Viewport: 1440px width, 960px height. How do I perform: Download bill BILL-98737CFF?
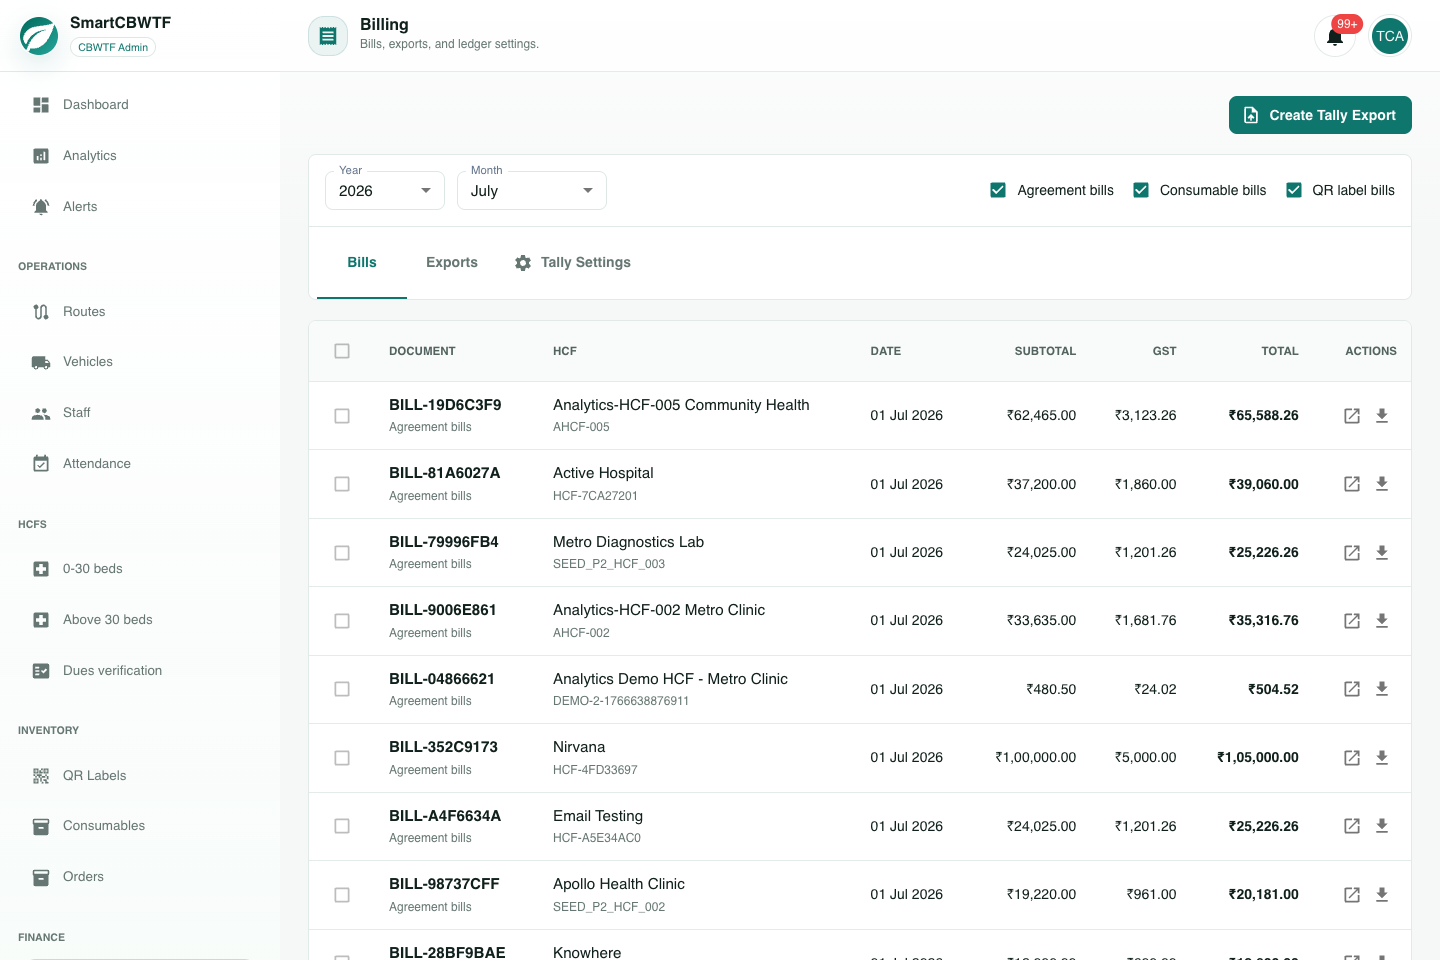point(1382,895)
